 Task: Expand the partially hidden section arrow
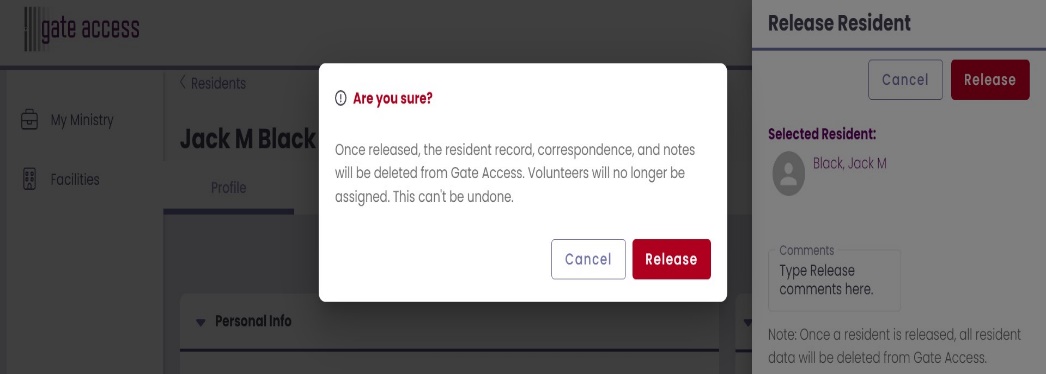click(x=746, y=322)
